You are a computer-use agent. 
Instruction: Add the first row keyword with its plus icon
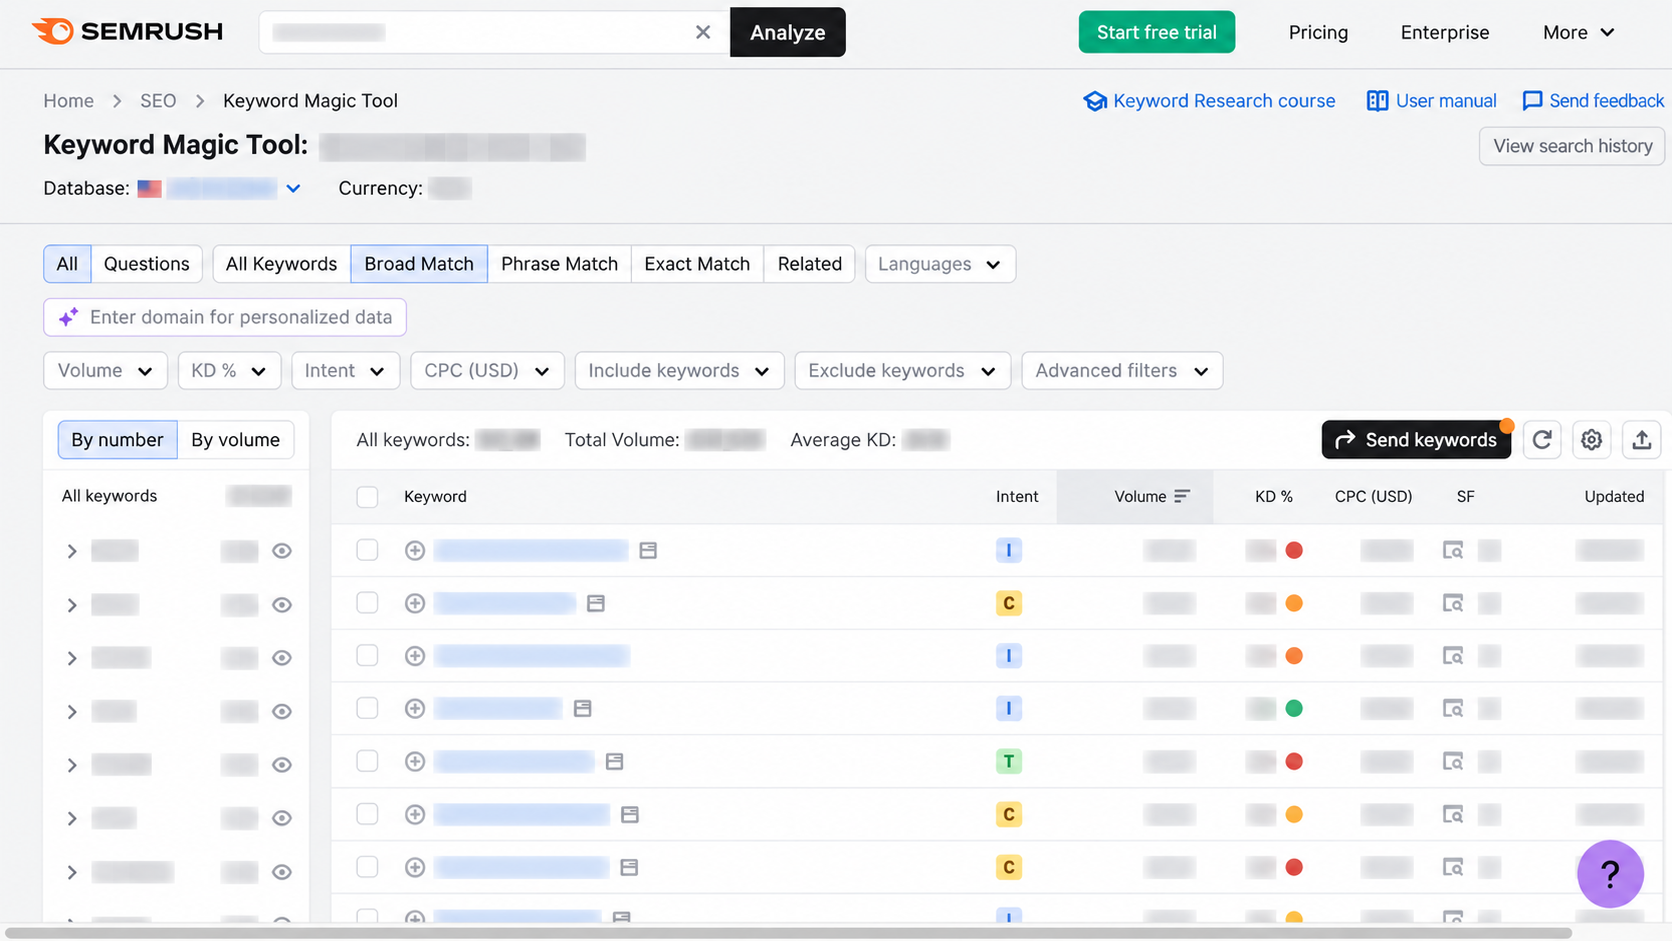[x=415, y=550]
